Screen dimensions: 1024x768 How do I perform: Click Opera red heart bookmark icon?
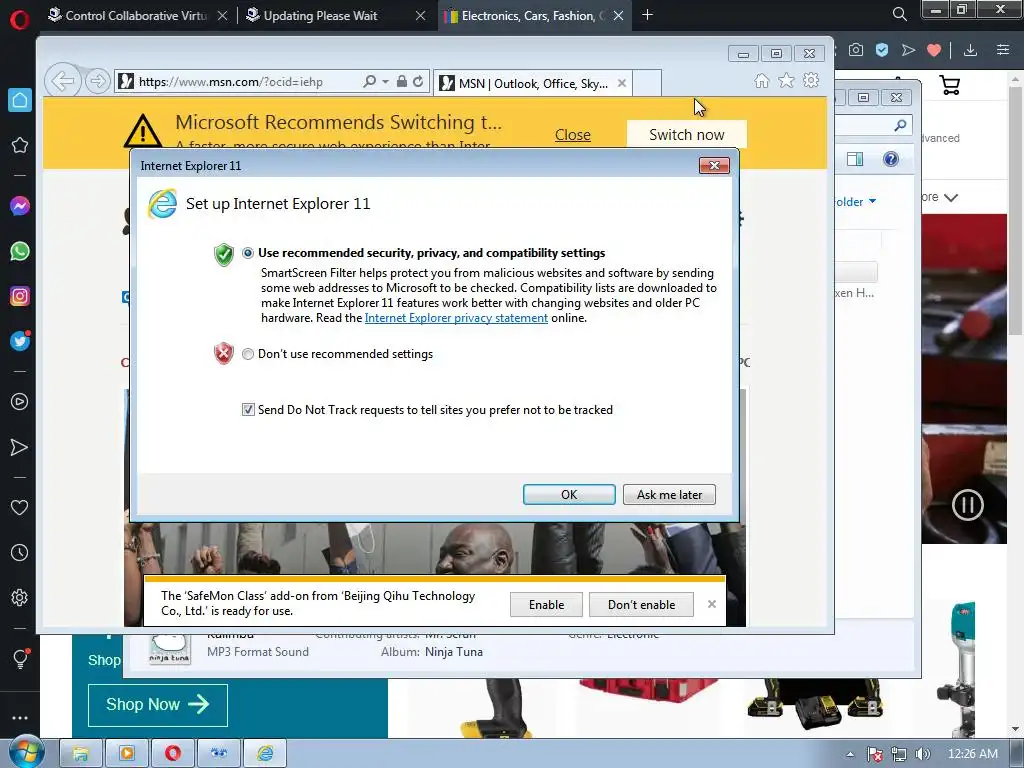coord(934,50)
